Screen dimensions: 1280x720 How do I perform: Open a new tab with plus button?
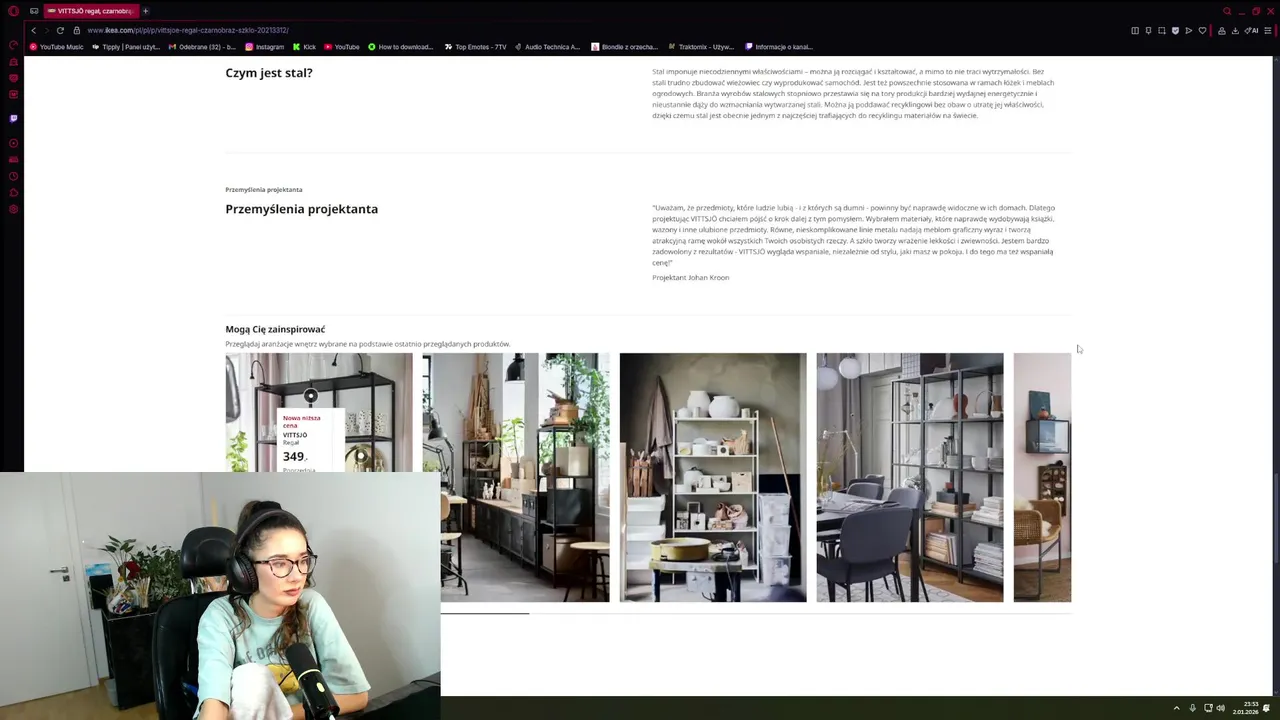pos(145,11)
